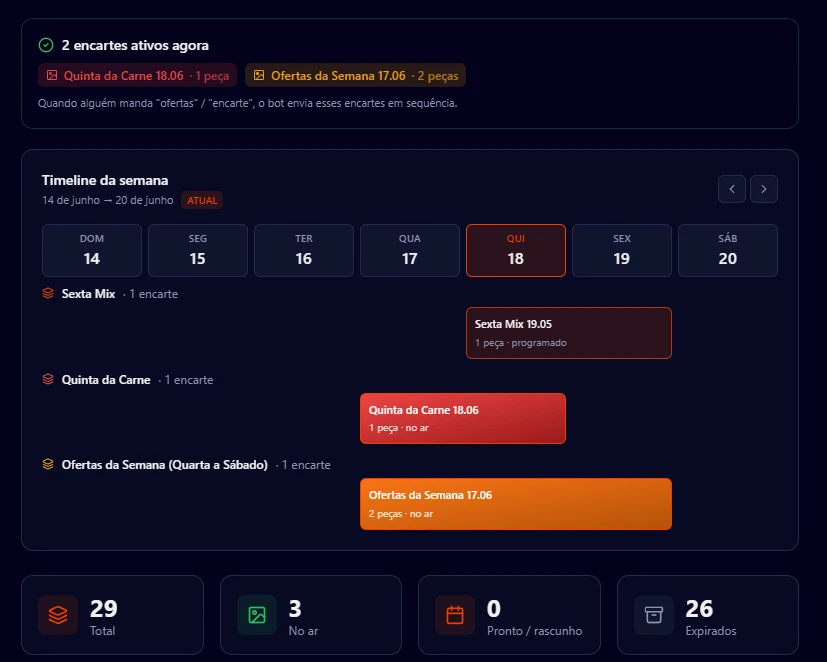The height and width of the screenshot is (662, 827).
Task: Click '1 encarte' count beside Quinta da Carne
Action: (x=189, y=380)
